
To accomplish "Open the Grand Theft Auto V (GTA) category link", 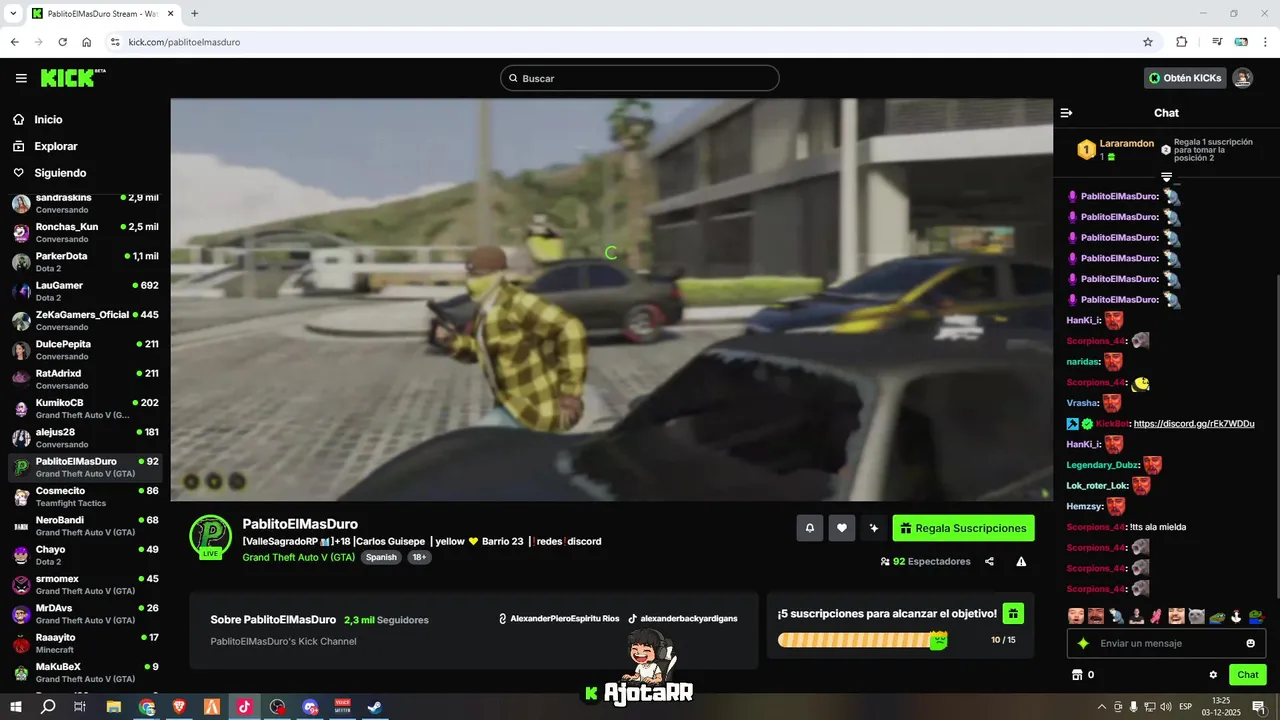I will pos(298,557).
